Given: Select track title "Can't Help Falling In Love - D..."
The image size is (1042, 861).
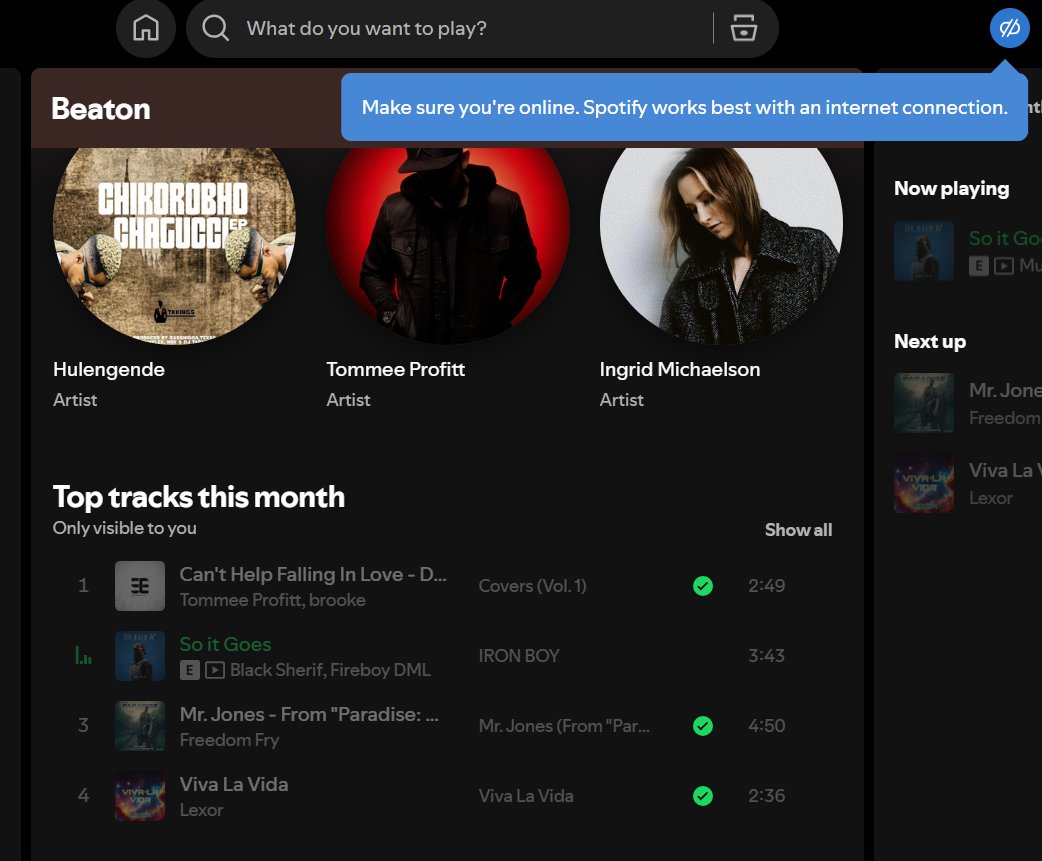Looking at the screenshot, I should [x=313, y=575].
